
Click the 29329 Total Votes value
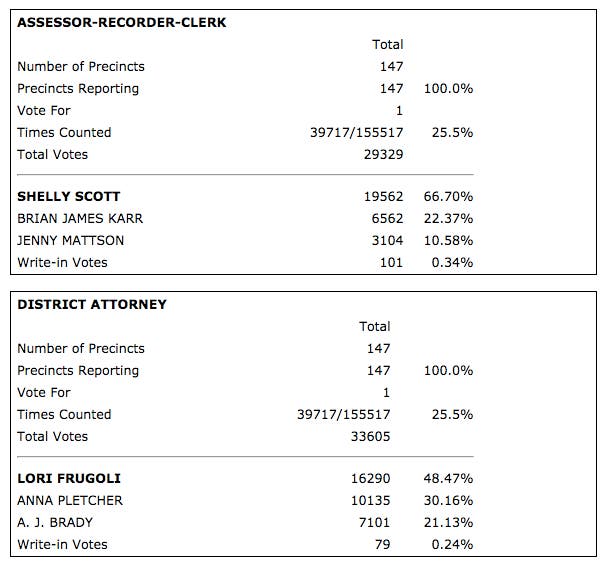click(x=383, y=154)
